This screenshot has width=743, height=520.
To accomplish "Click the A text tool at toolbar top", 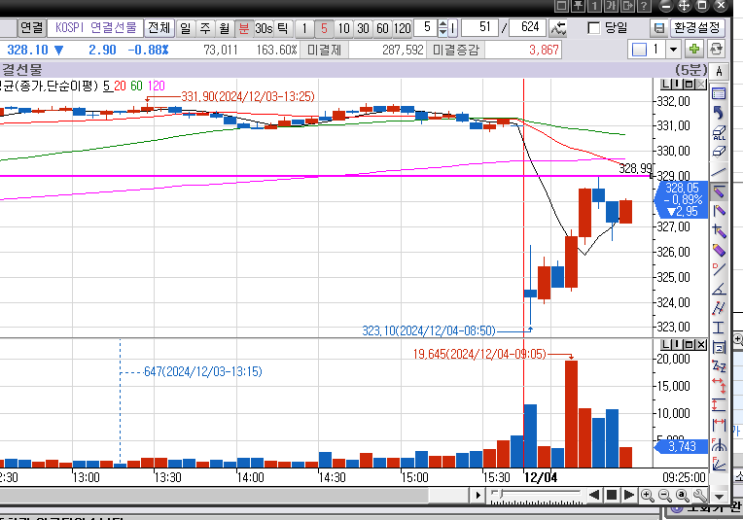I will pos(719,72).
